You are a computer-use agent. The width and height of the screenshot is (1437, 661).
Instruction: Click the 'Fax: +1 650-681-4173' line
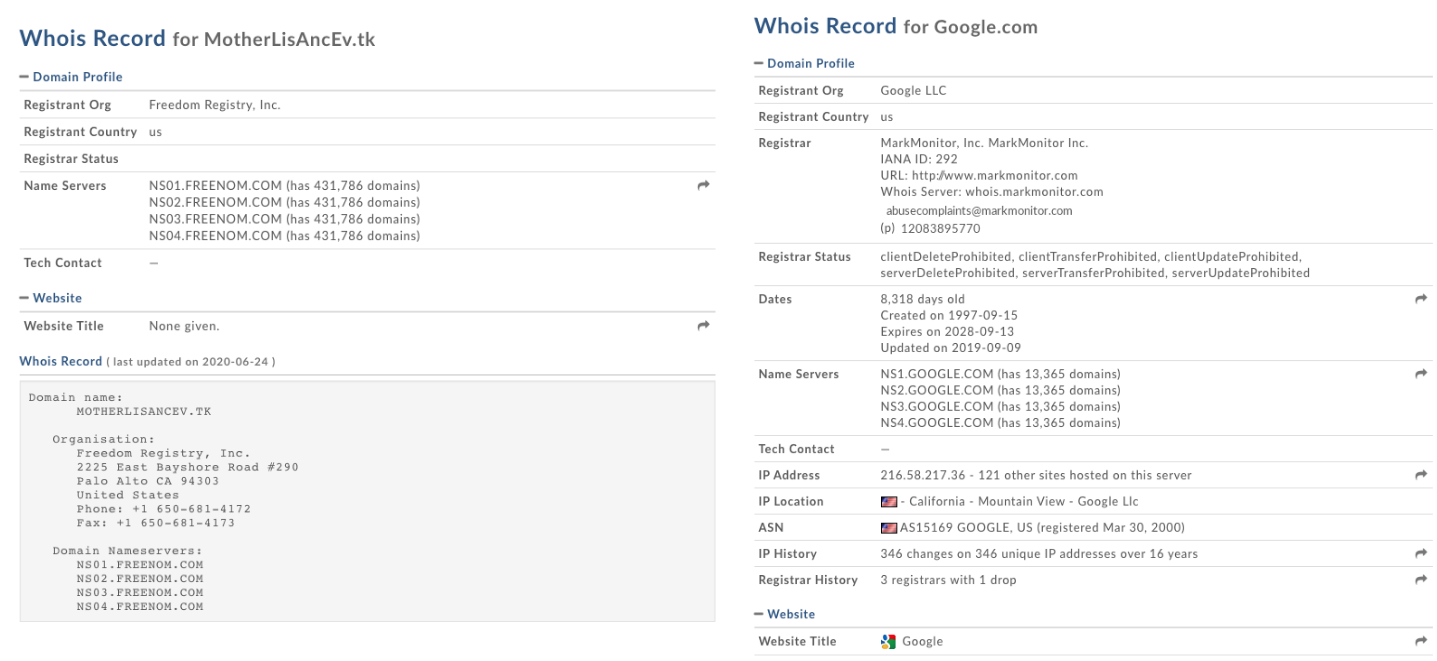(x=155, y=523)
